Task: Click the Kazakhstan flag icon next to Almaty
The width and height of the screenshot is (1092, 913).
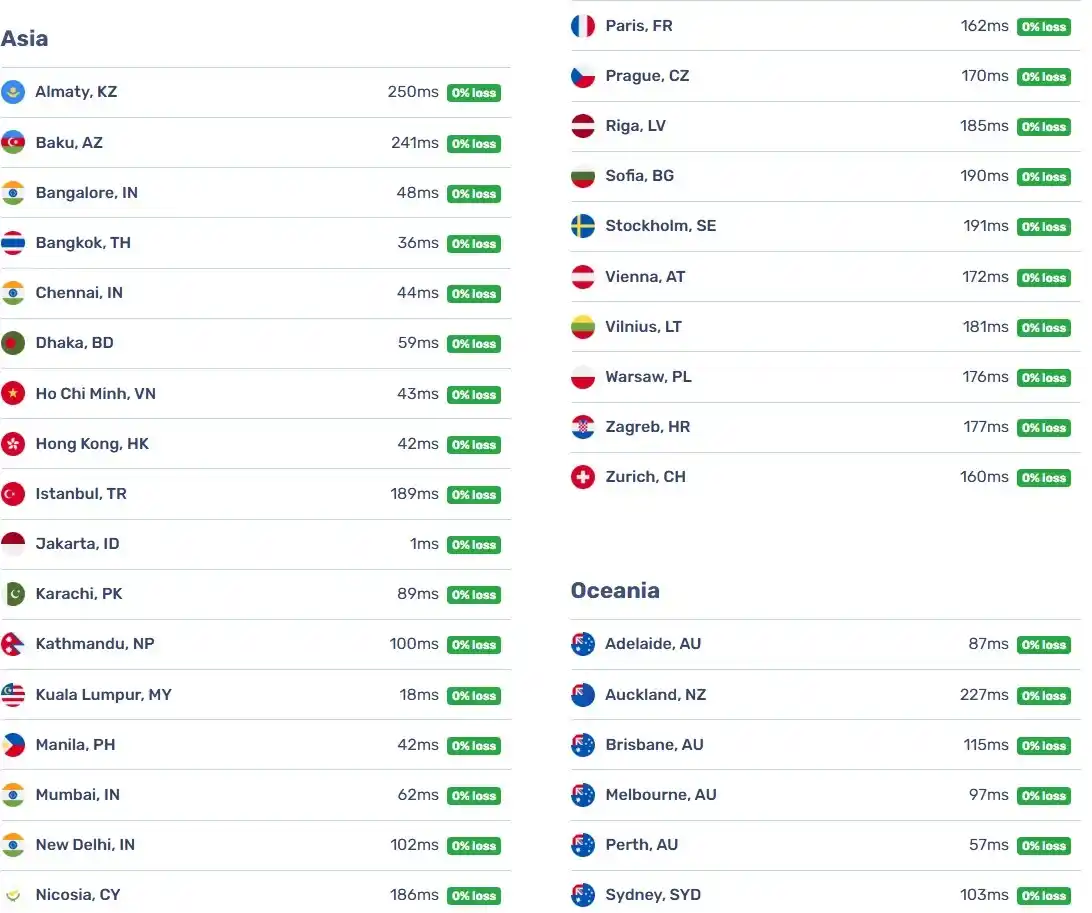Action: pyautogui.click(x=13, y=92)
